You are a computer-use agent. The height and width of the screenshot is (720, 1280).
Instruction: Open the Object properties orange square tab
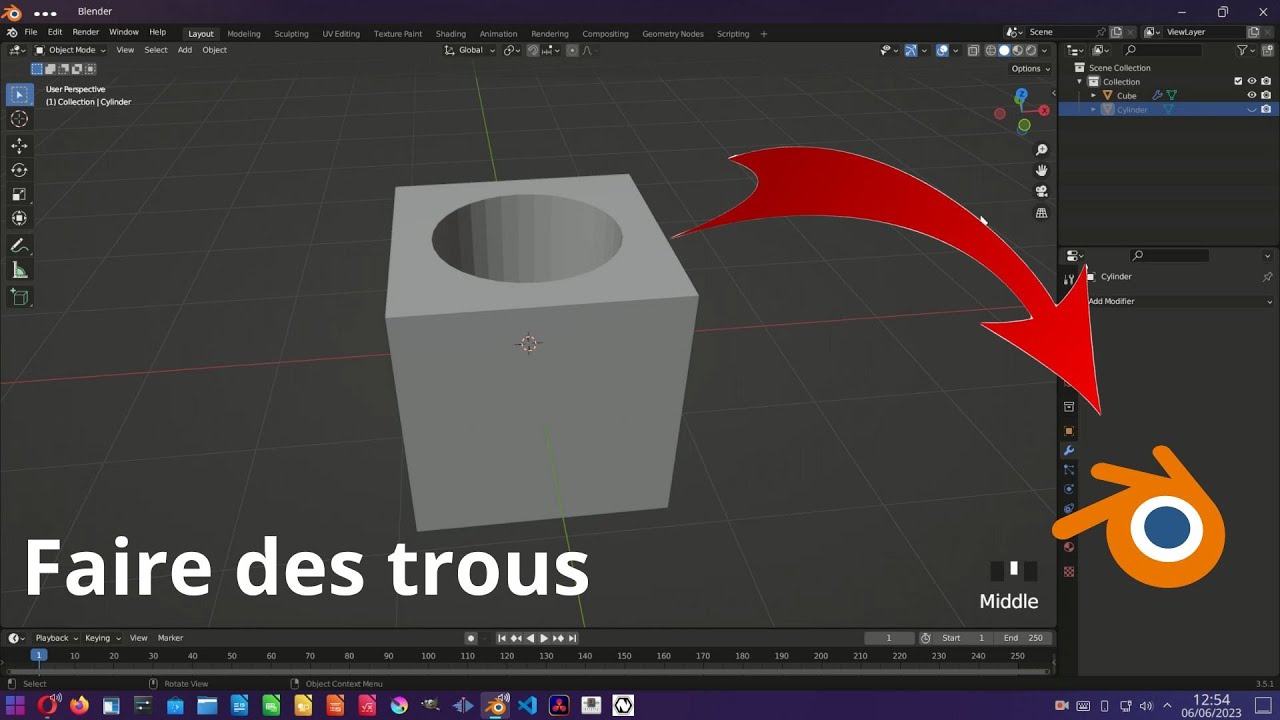(x=1069, y=431)
